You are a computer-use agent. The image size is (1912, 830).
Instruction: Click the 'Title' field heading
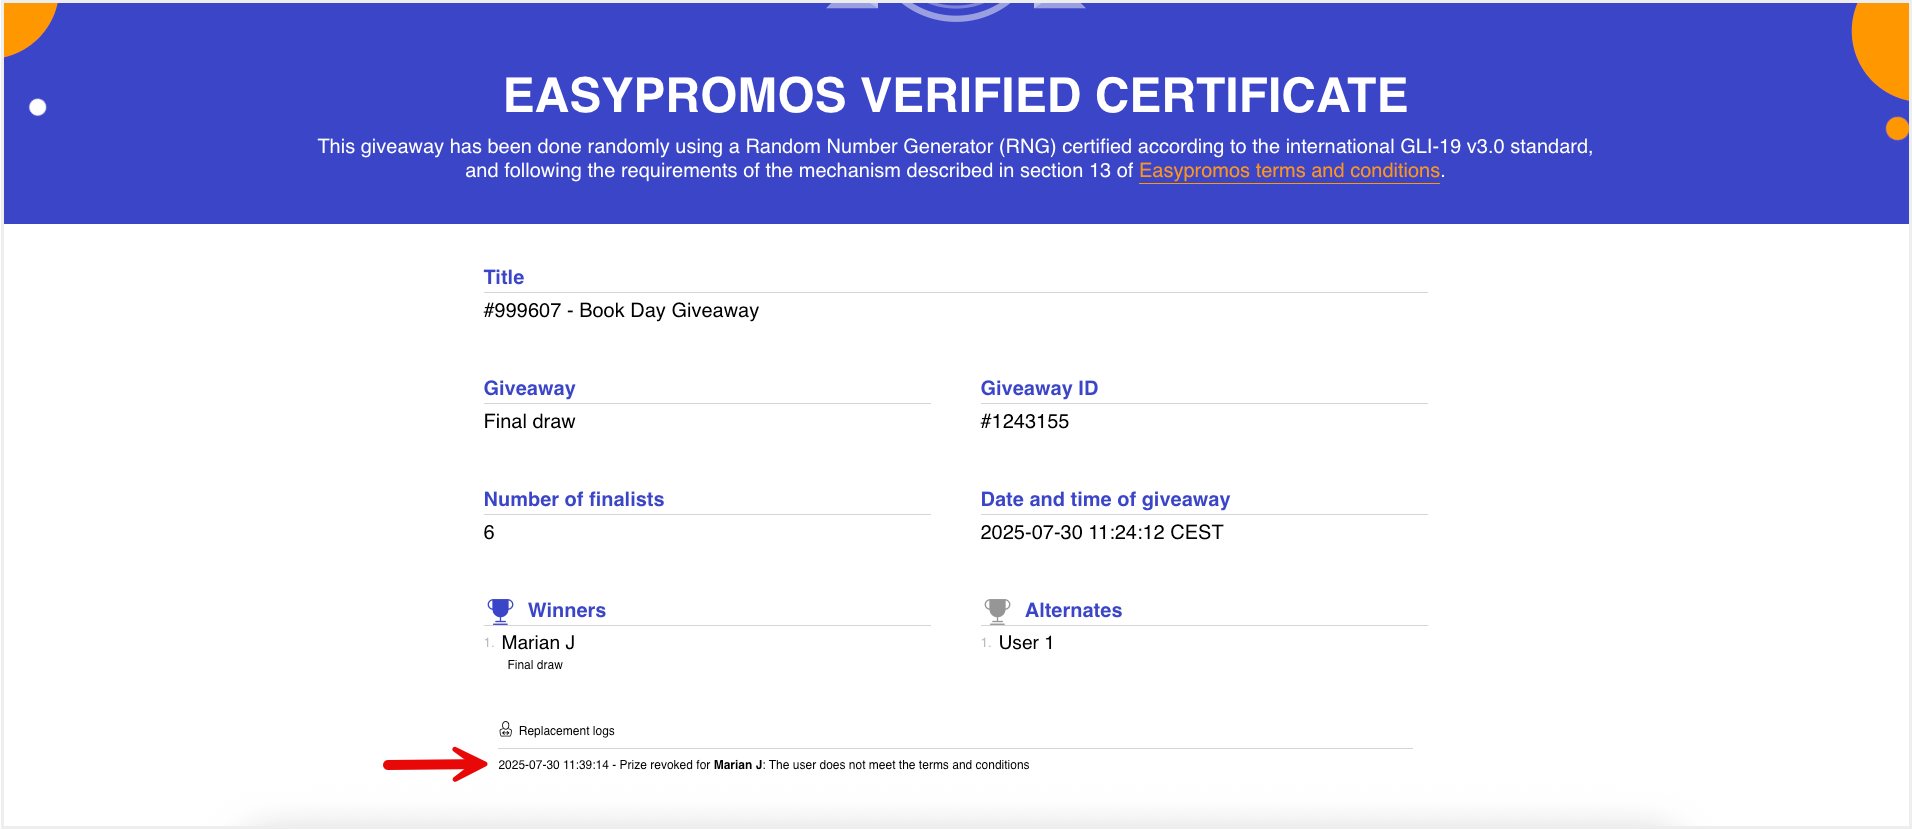tap(504, 277)
